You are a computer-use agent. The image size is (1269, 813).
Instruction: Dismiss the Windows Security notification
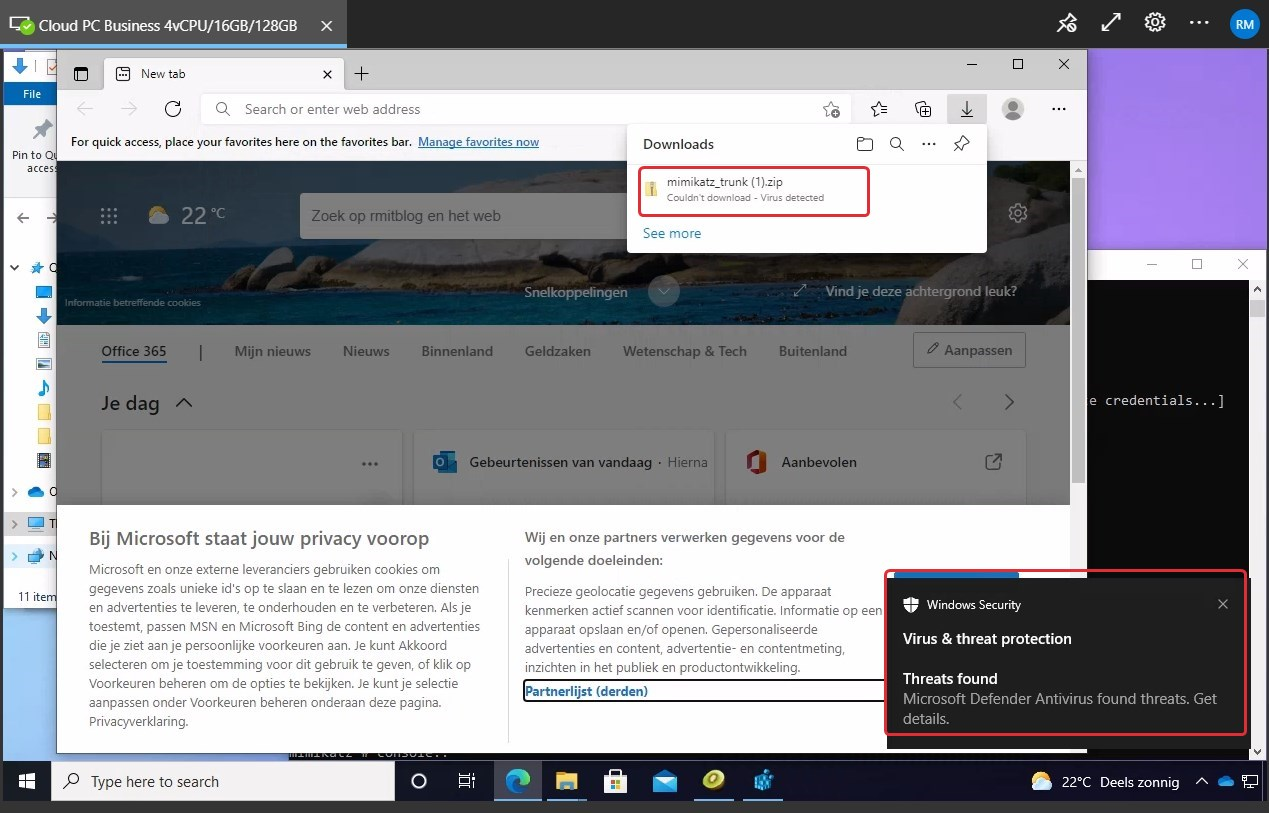1223,604
